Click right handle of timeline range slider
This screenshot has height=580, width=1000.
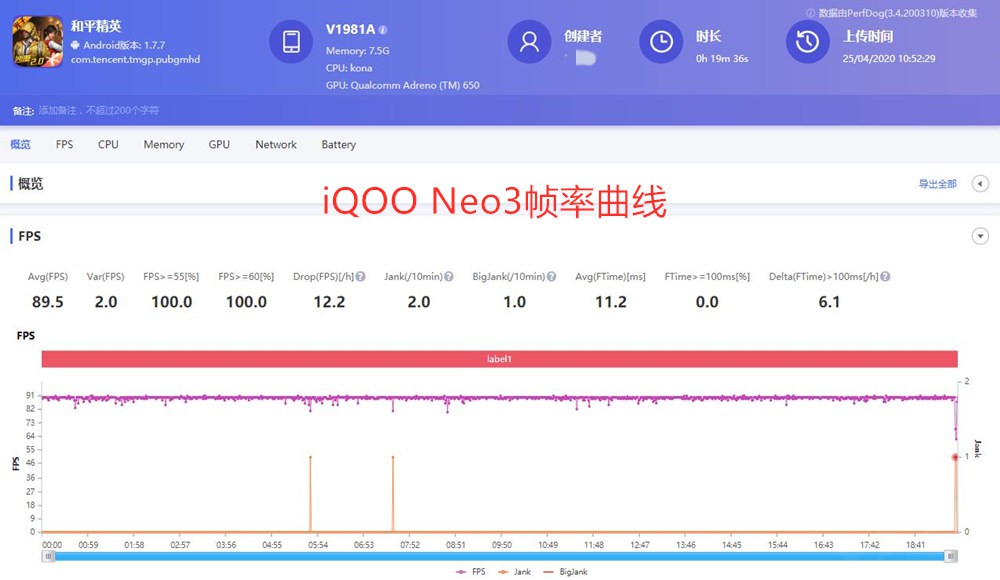pos(951,556)
